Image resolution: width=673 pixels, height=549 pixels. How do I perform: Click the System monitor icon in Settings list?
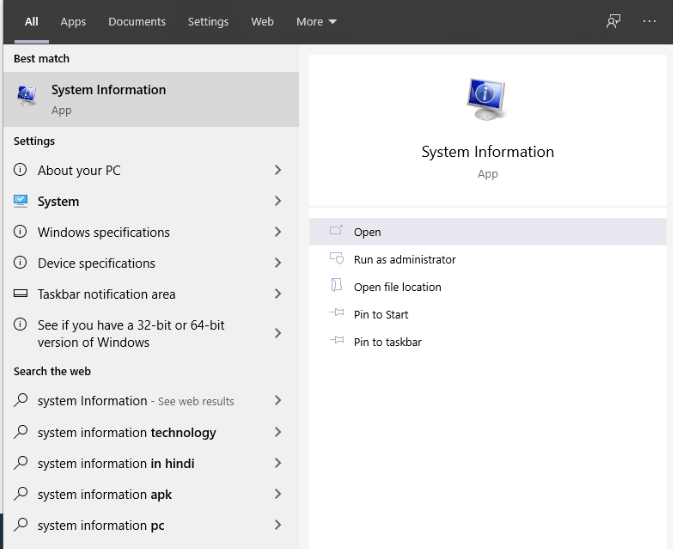(x=21, y=201)
